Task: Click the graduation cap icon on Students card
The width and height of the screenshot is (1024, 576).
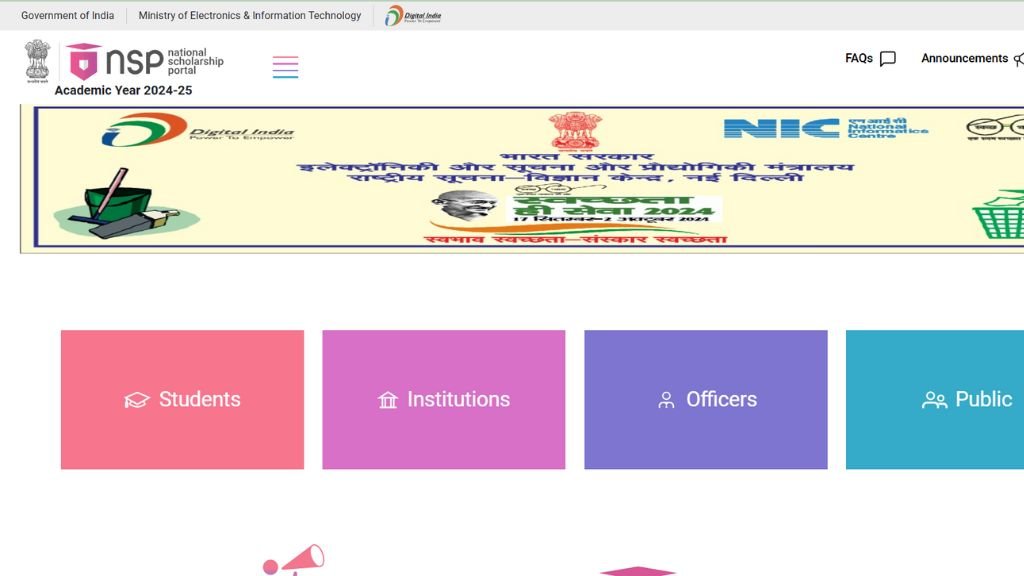Action: pos(137,400)
